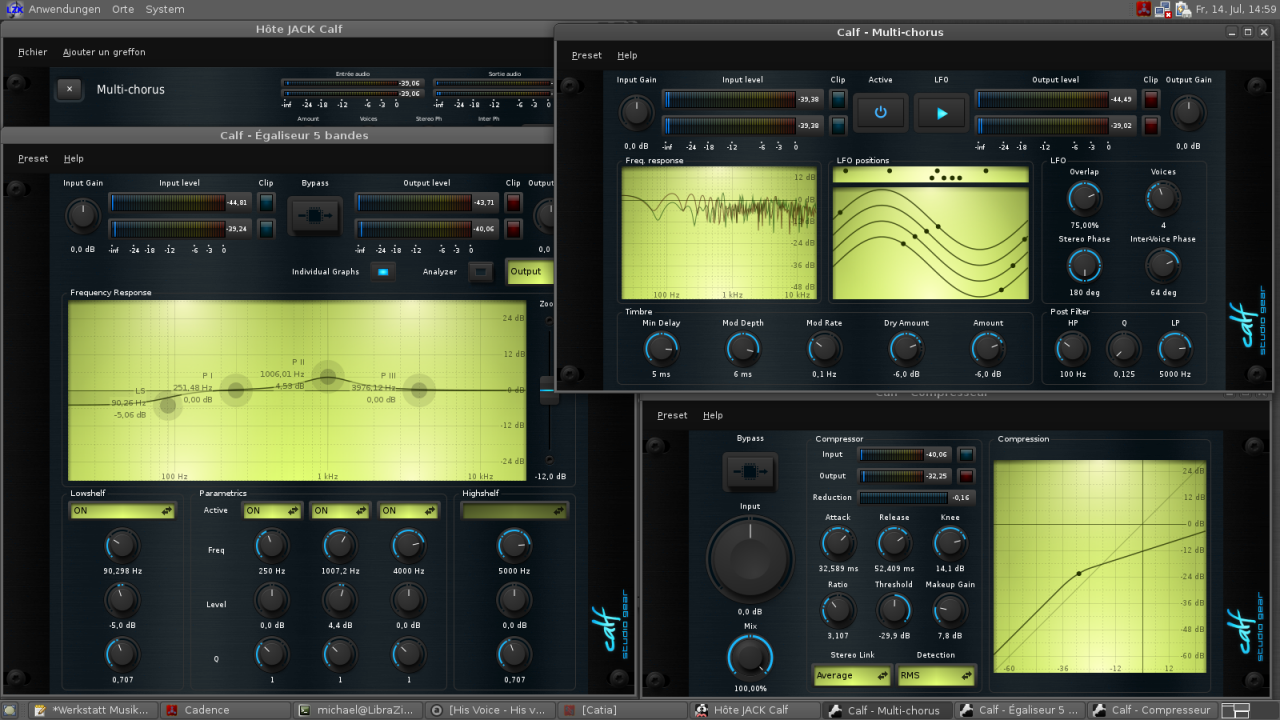Open the first Parametrics Active ON dropdown

[272, 511]
